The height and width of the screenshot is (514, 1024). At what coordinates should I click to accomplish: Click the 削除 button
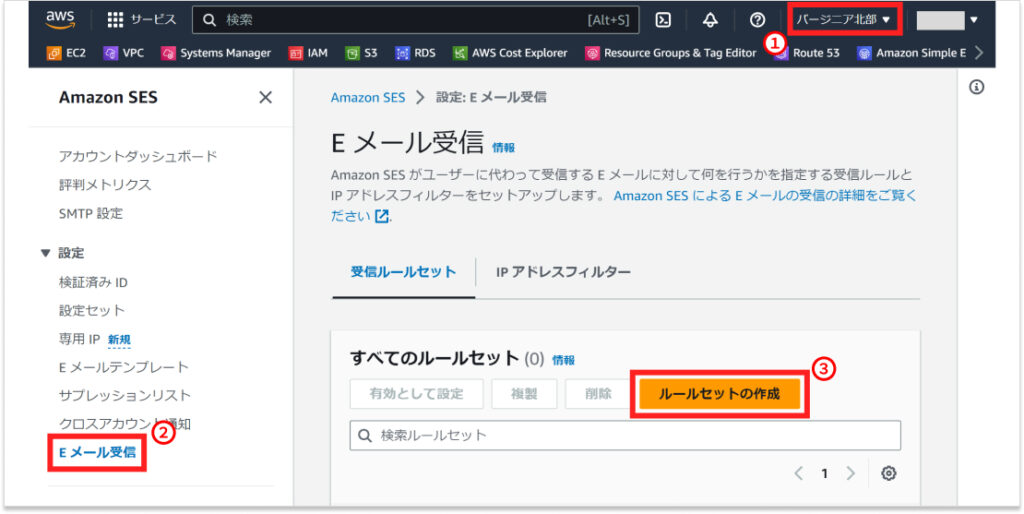tap(598, 394)
